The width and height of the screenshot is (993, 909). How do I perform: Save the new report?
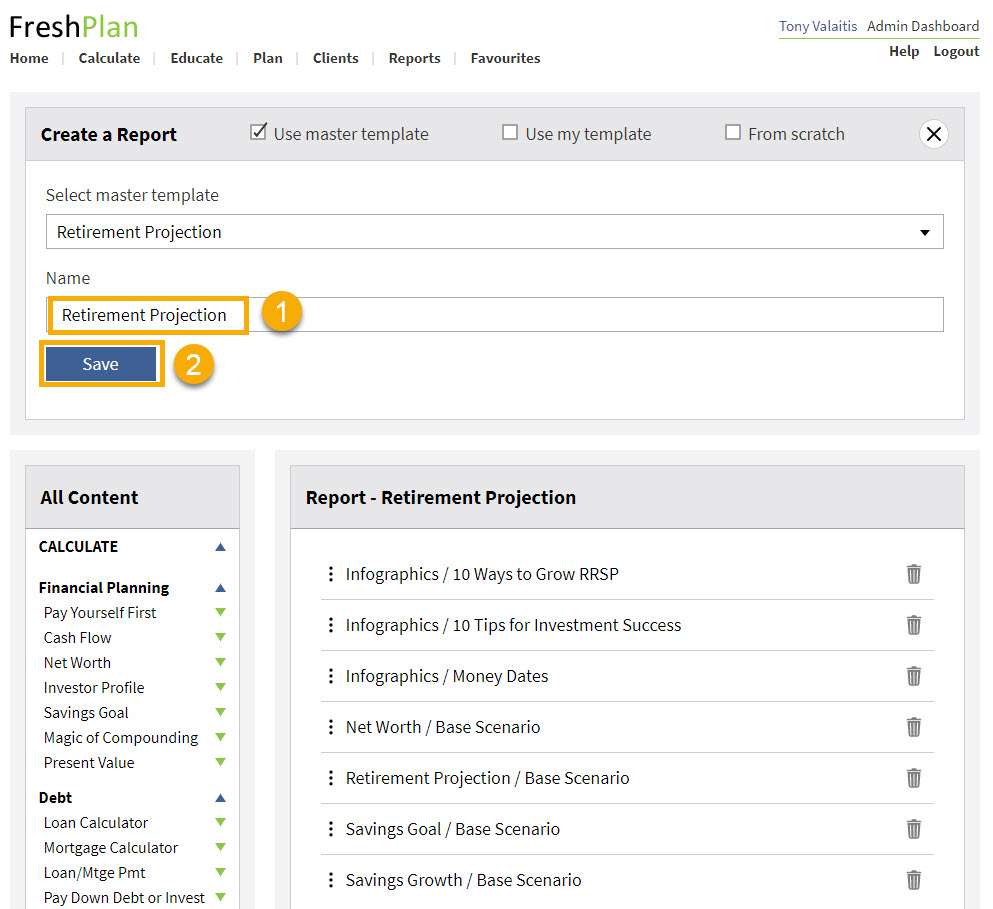101,364
